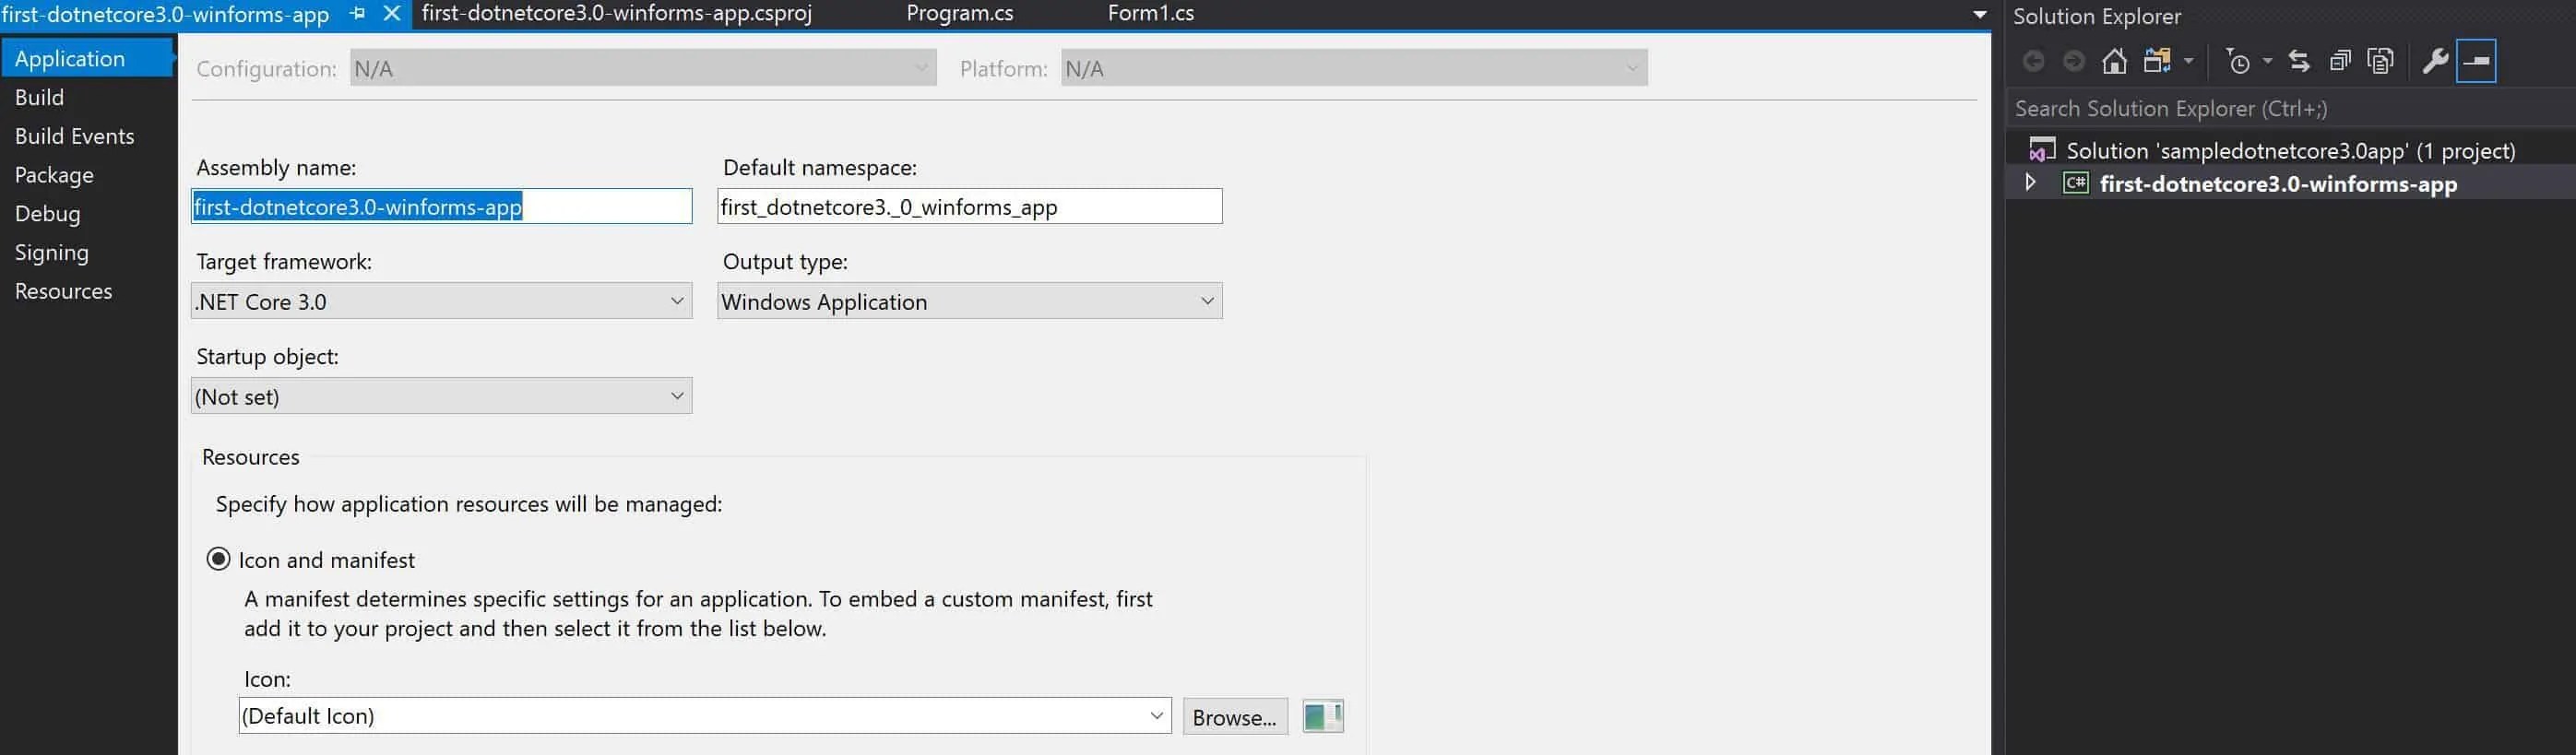Switch to the Program.cs tab

point(960,14)
